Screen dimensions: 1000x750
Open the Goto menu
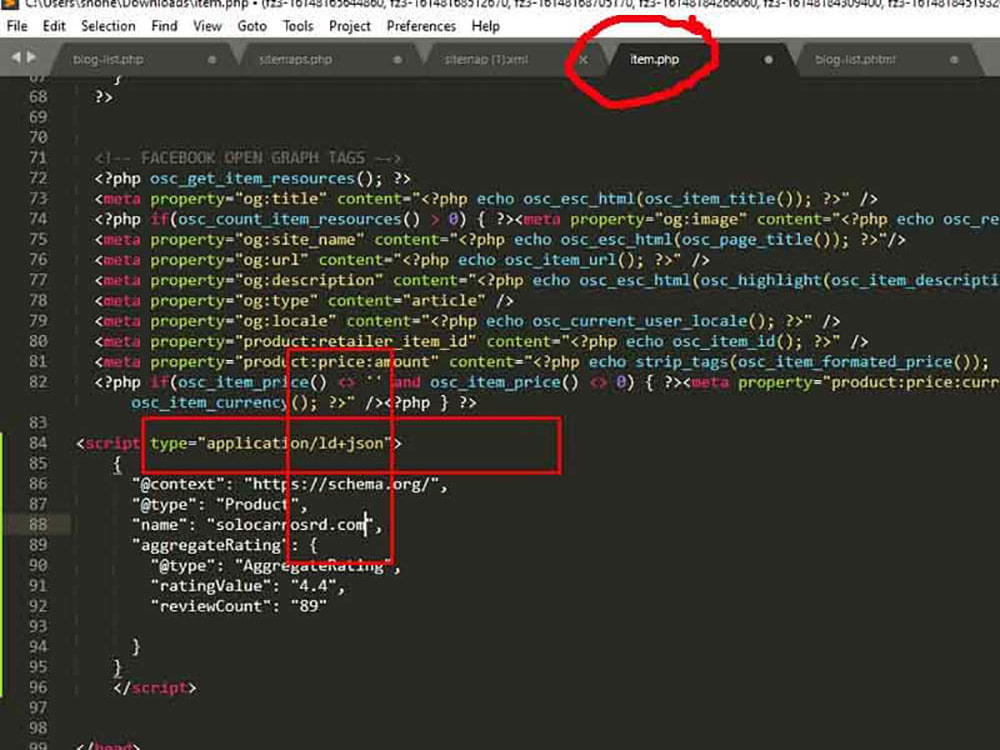tap(252, 26)
